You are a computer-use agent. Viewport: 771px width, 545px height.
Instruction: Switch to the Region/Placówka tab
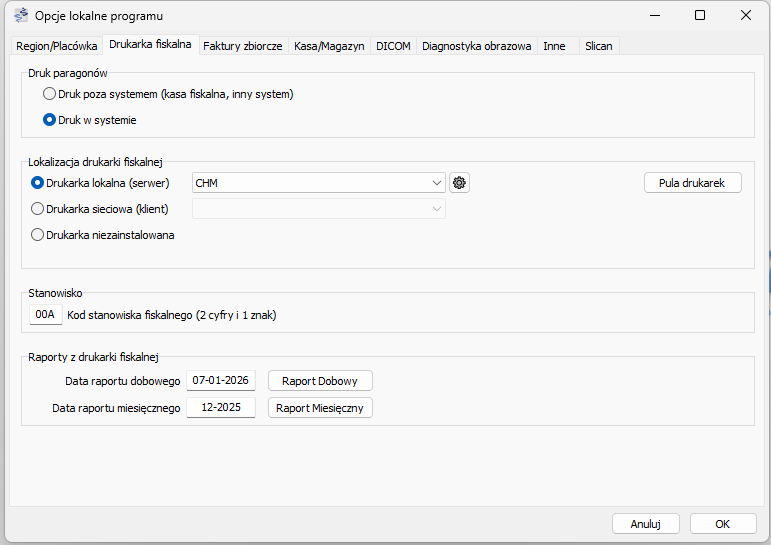click(x=57, y=46)
